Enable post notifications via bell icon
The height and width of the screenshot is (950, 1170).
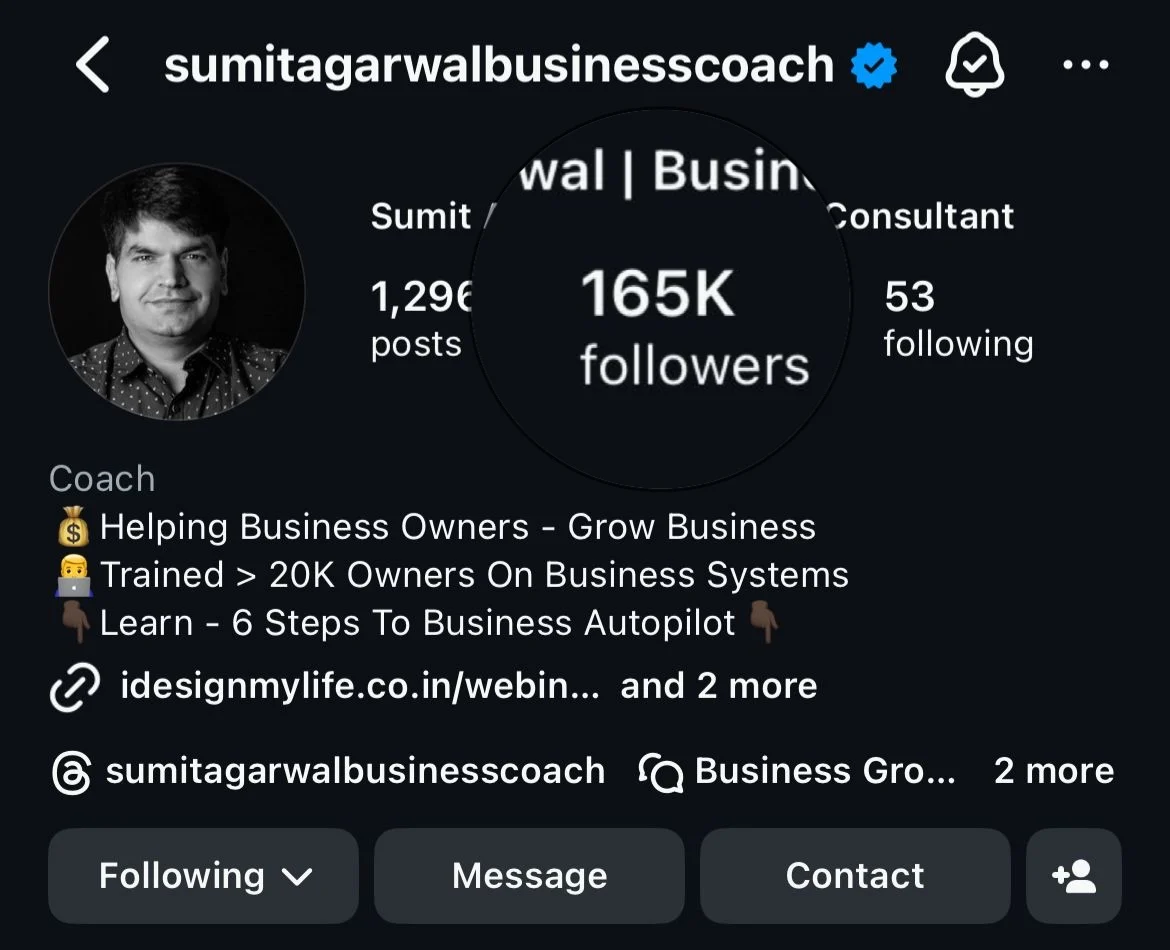975,63
